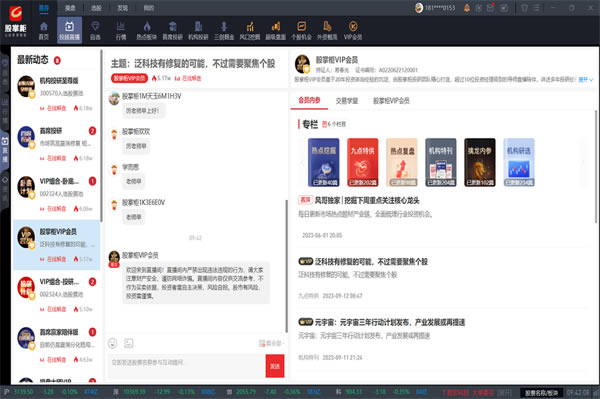Image resolution: width=600 pixels, height=399 pixels.
Task: Open the audience filter dropdown above send
Action: tap(271, 343)
